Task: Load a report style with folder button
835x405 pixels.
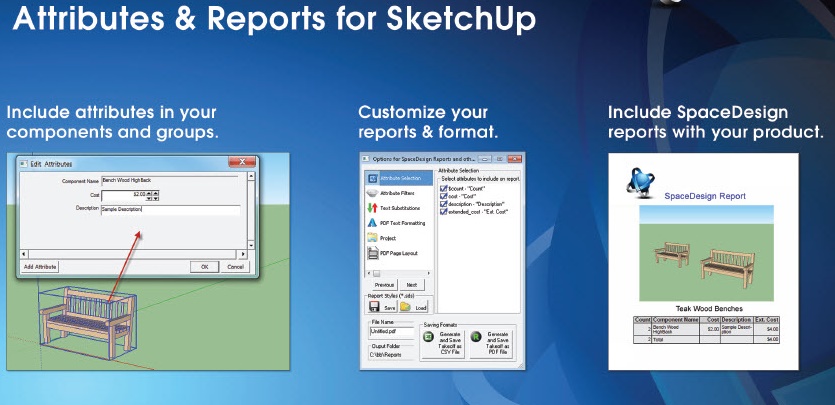Action: pos(414,307)
